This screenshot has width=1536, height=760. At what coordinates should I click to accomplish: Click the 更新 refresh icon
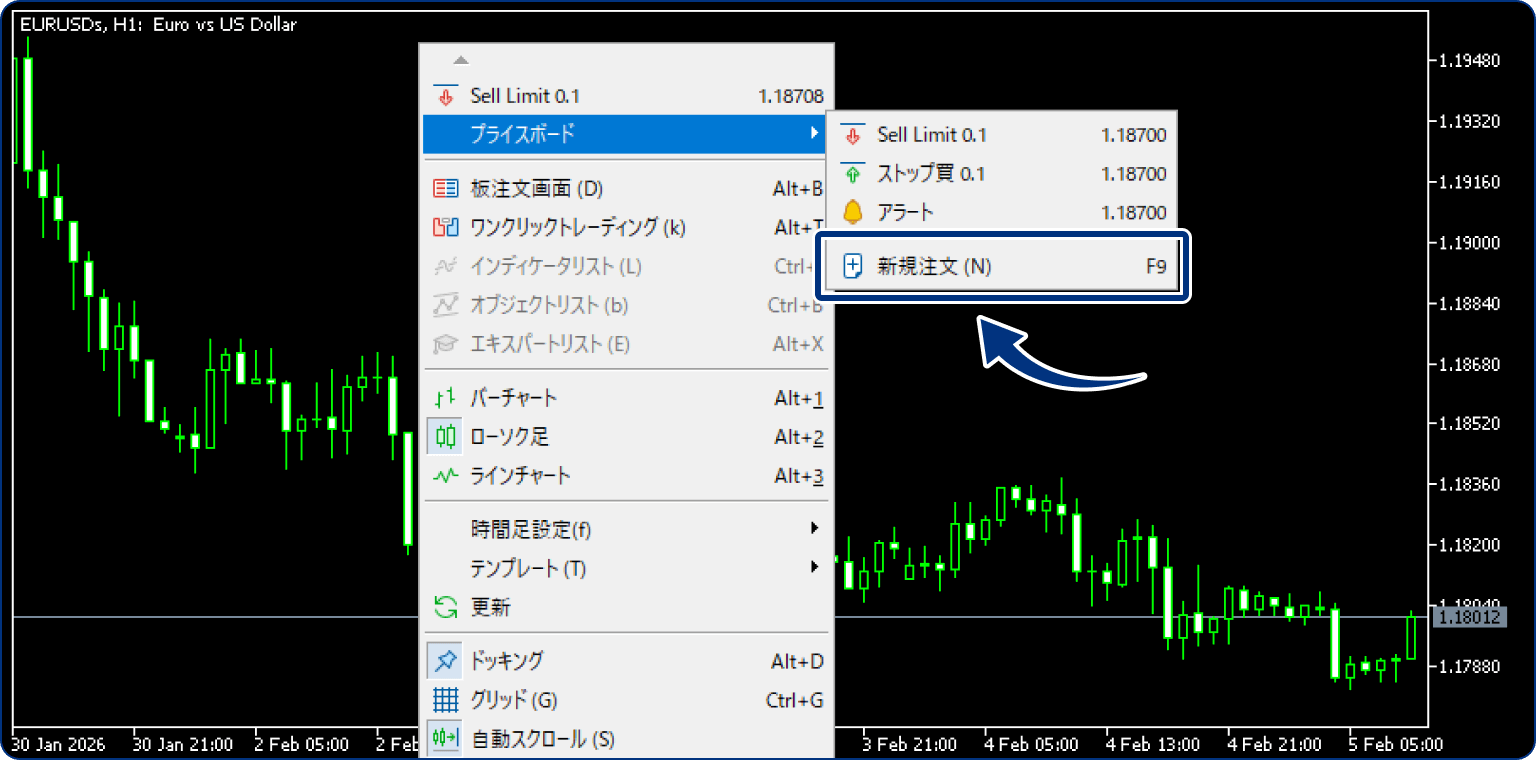(x=446, y=607)
